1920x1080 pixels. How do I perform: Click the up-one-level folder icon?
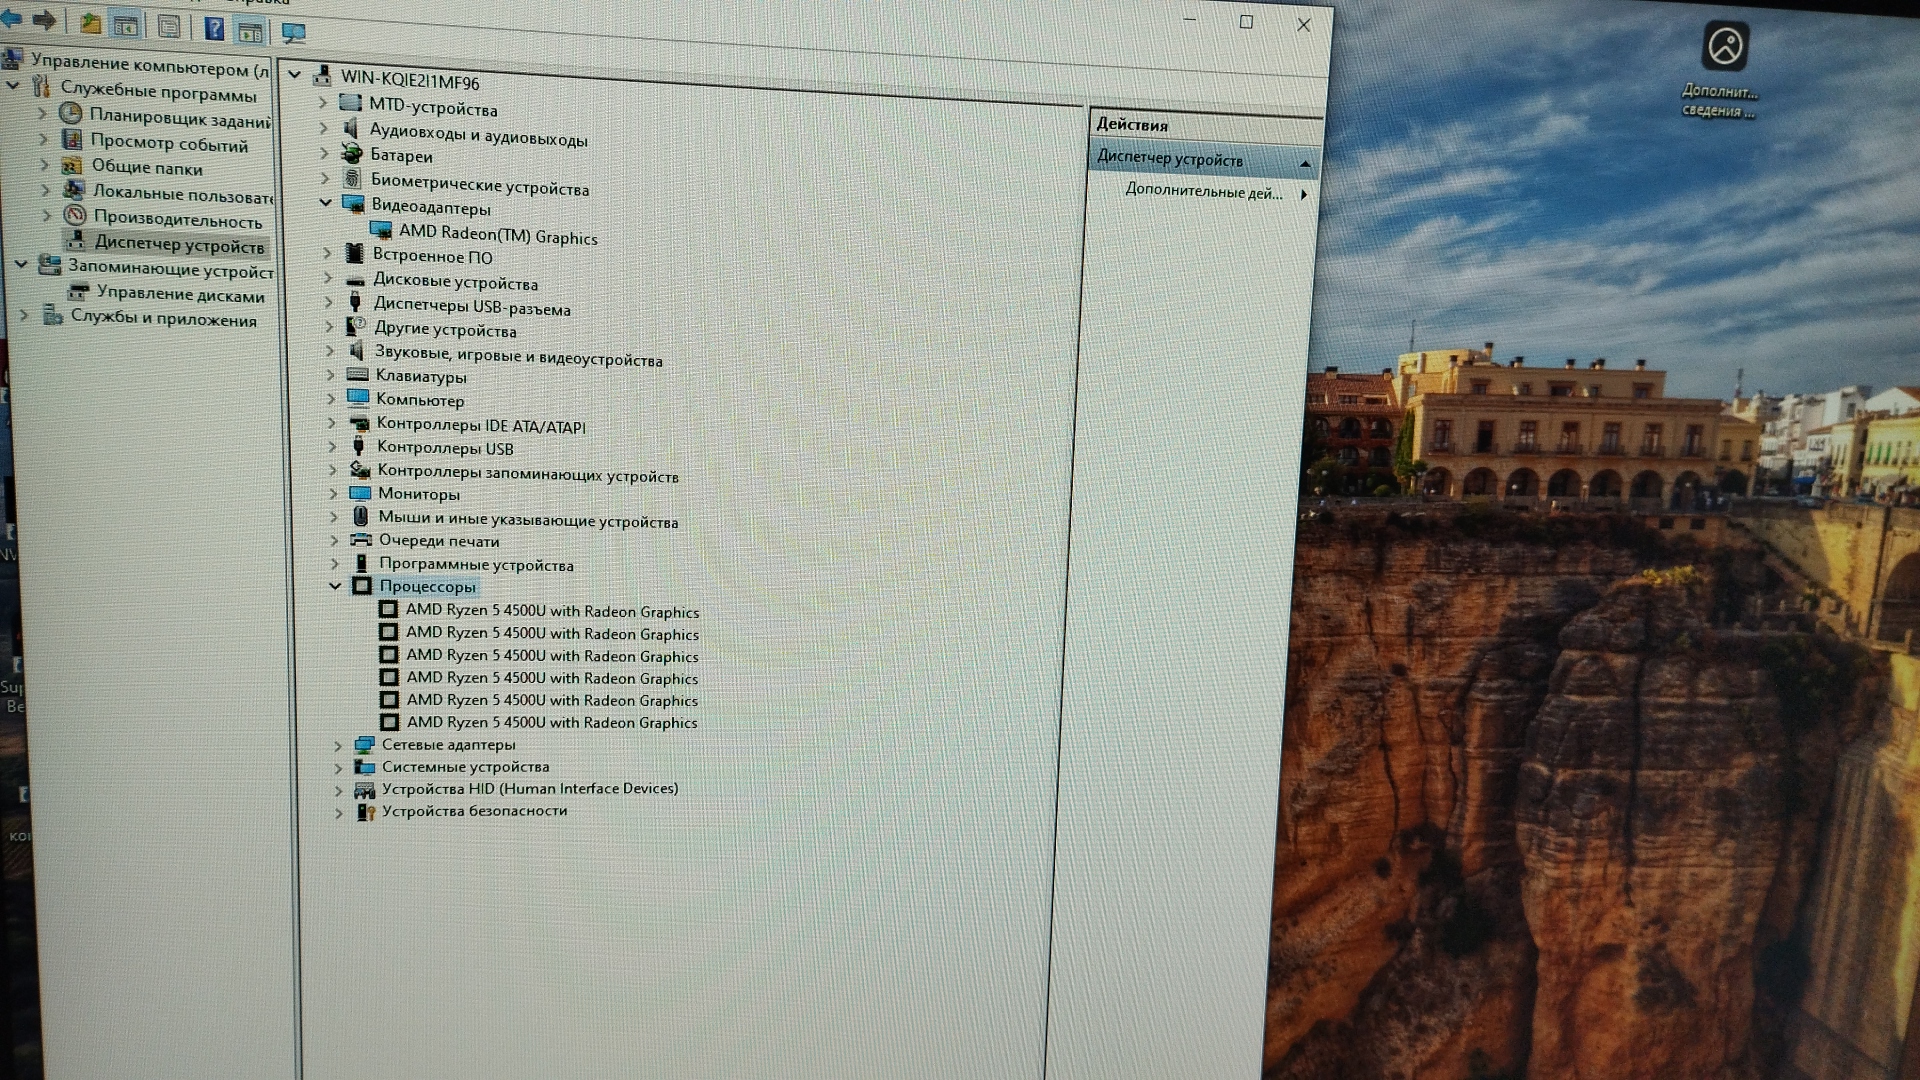pos(90,24)
